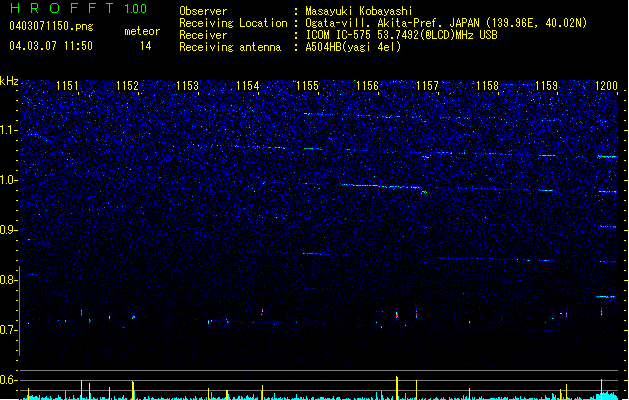The width and height of the screenshot is (629, 400).
Task: Click antenna value A504HB(yagi 4el)
Action: 353,47
